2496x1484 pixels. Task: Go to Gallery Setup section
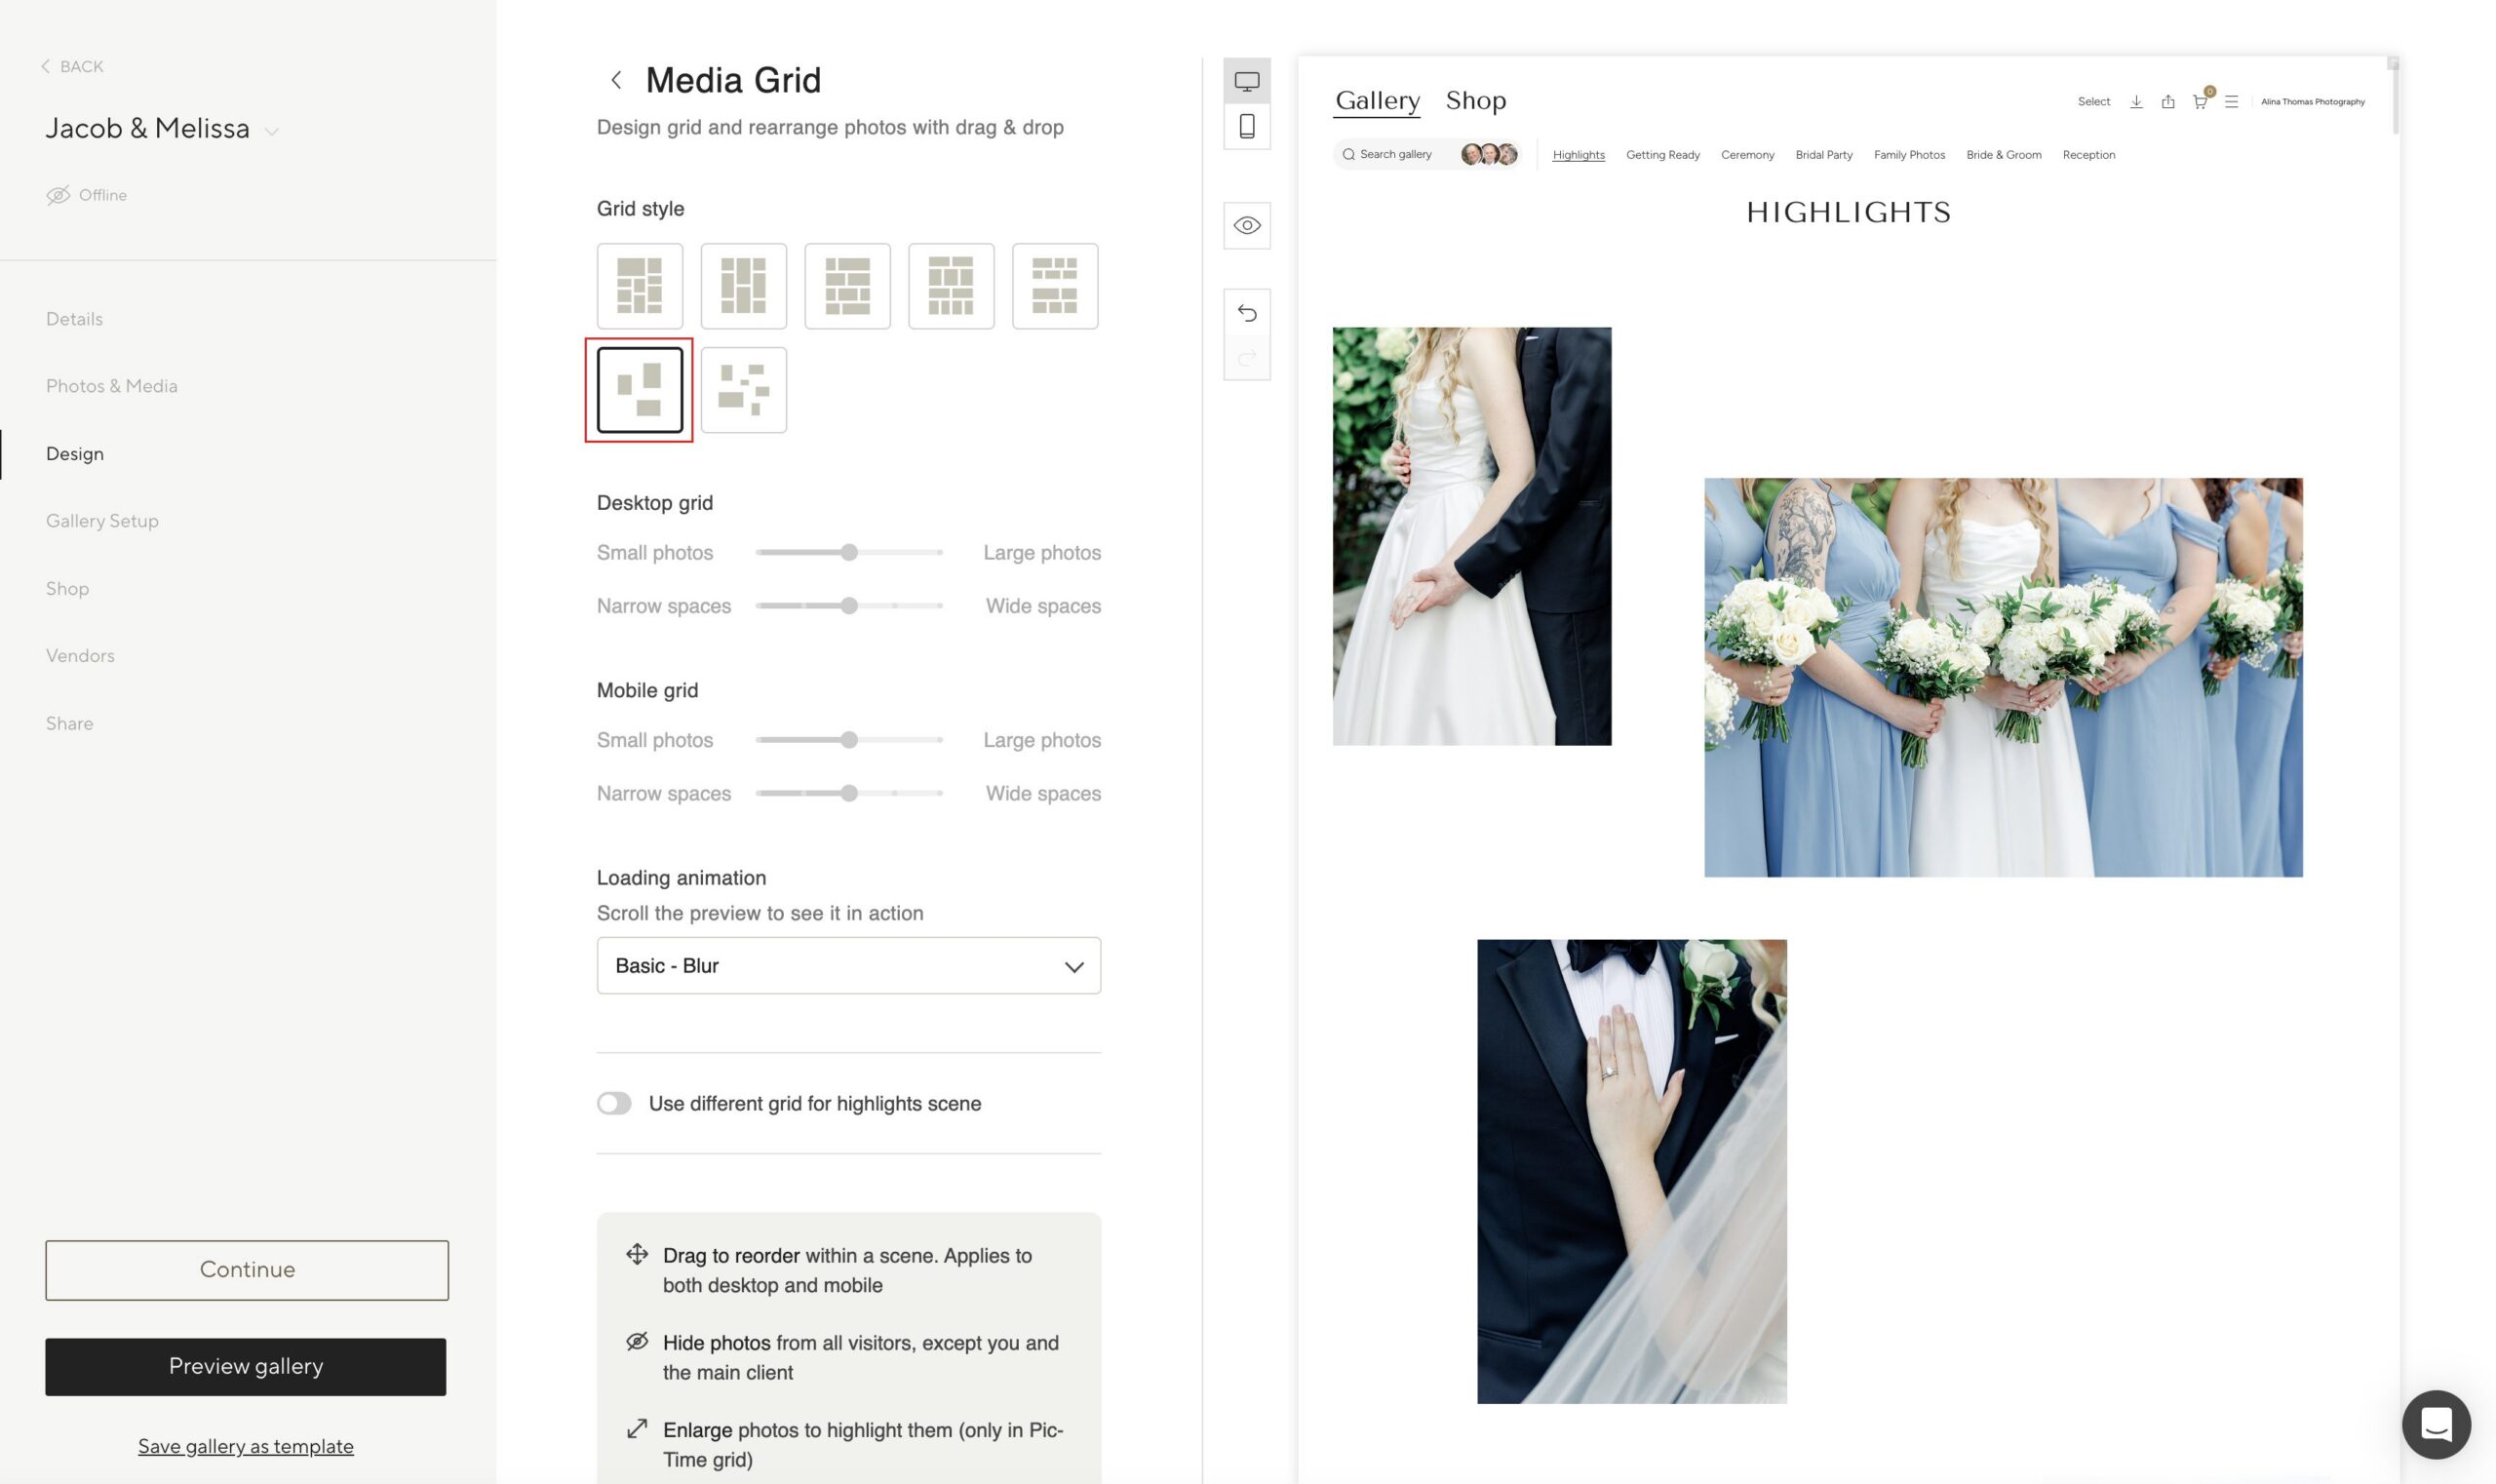pos(102,521)
